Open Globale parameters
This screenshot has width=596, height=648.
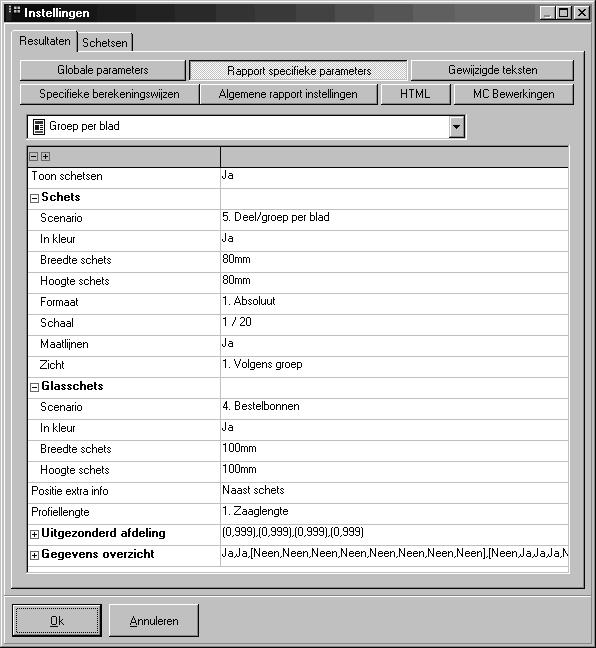point(103,70)
